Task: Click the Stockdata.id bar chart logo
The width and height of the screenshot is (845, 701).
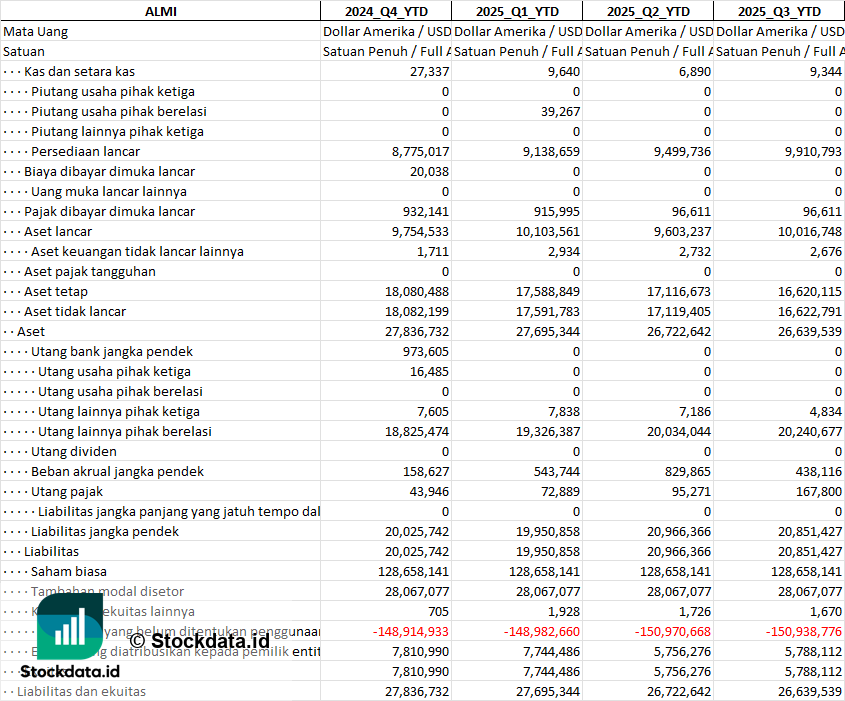Action: pyautogui.click(x=70, y=628)
